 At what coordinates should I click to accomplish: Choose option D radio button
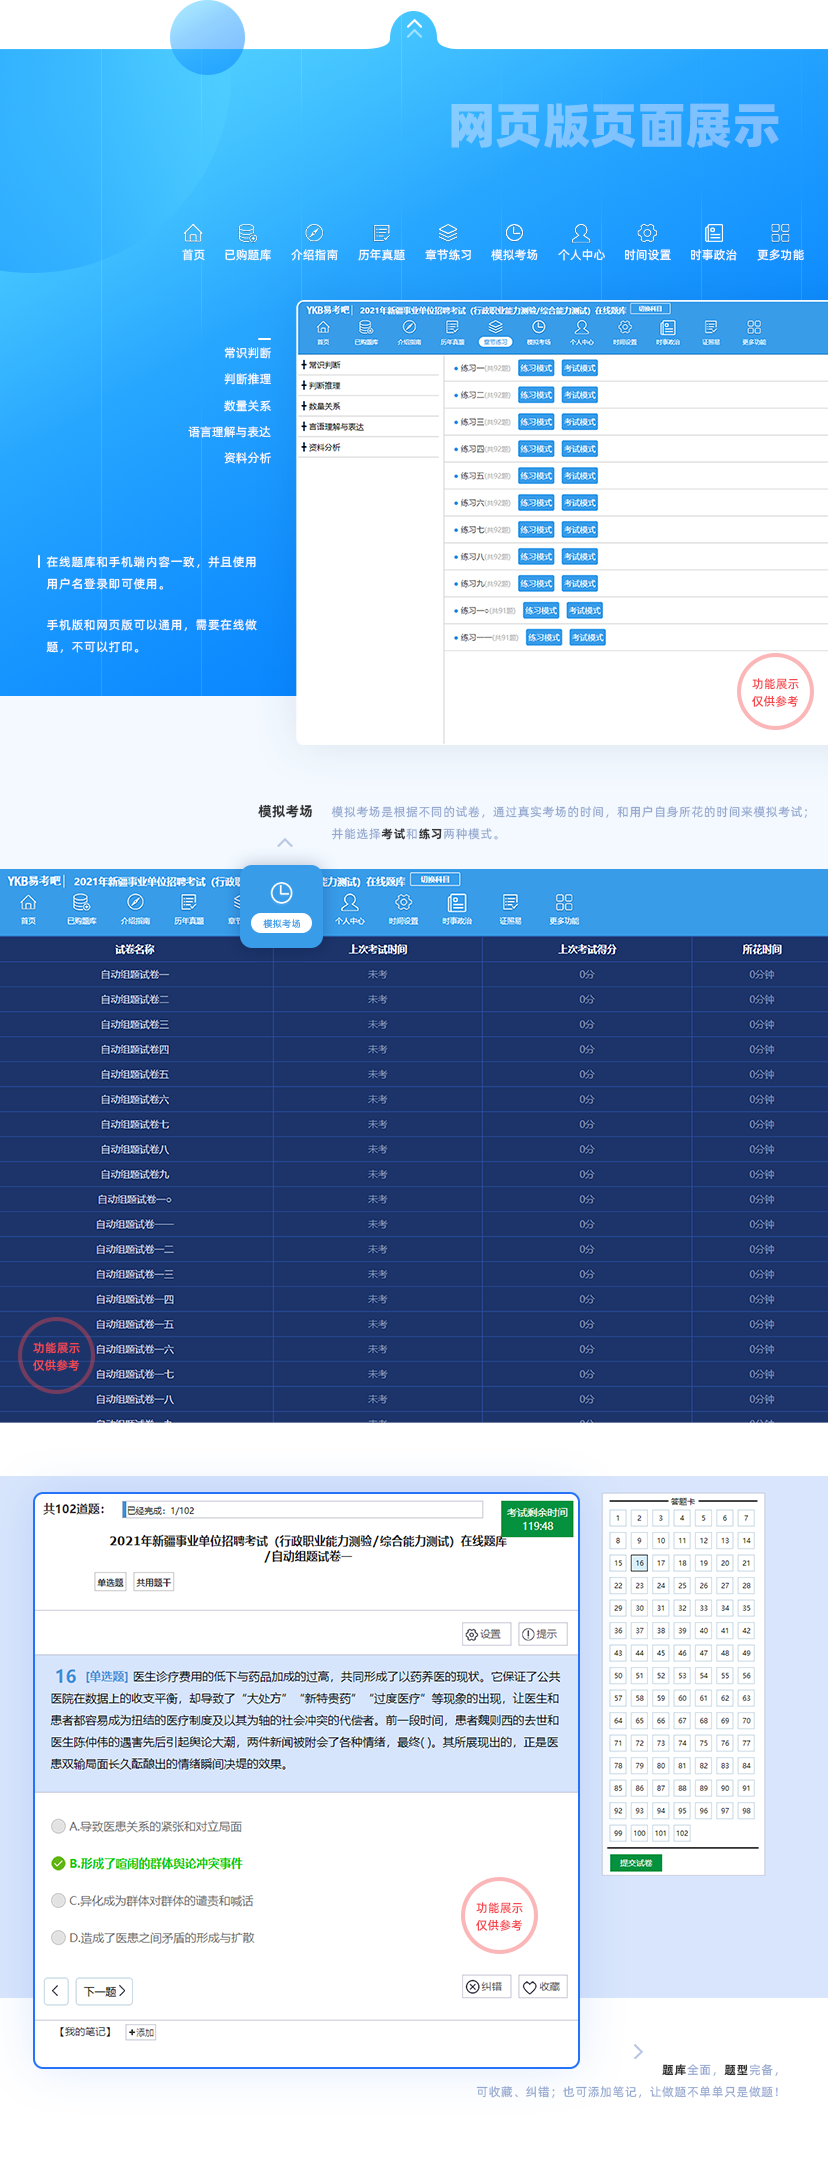click(58, 1937)
